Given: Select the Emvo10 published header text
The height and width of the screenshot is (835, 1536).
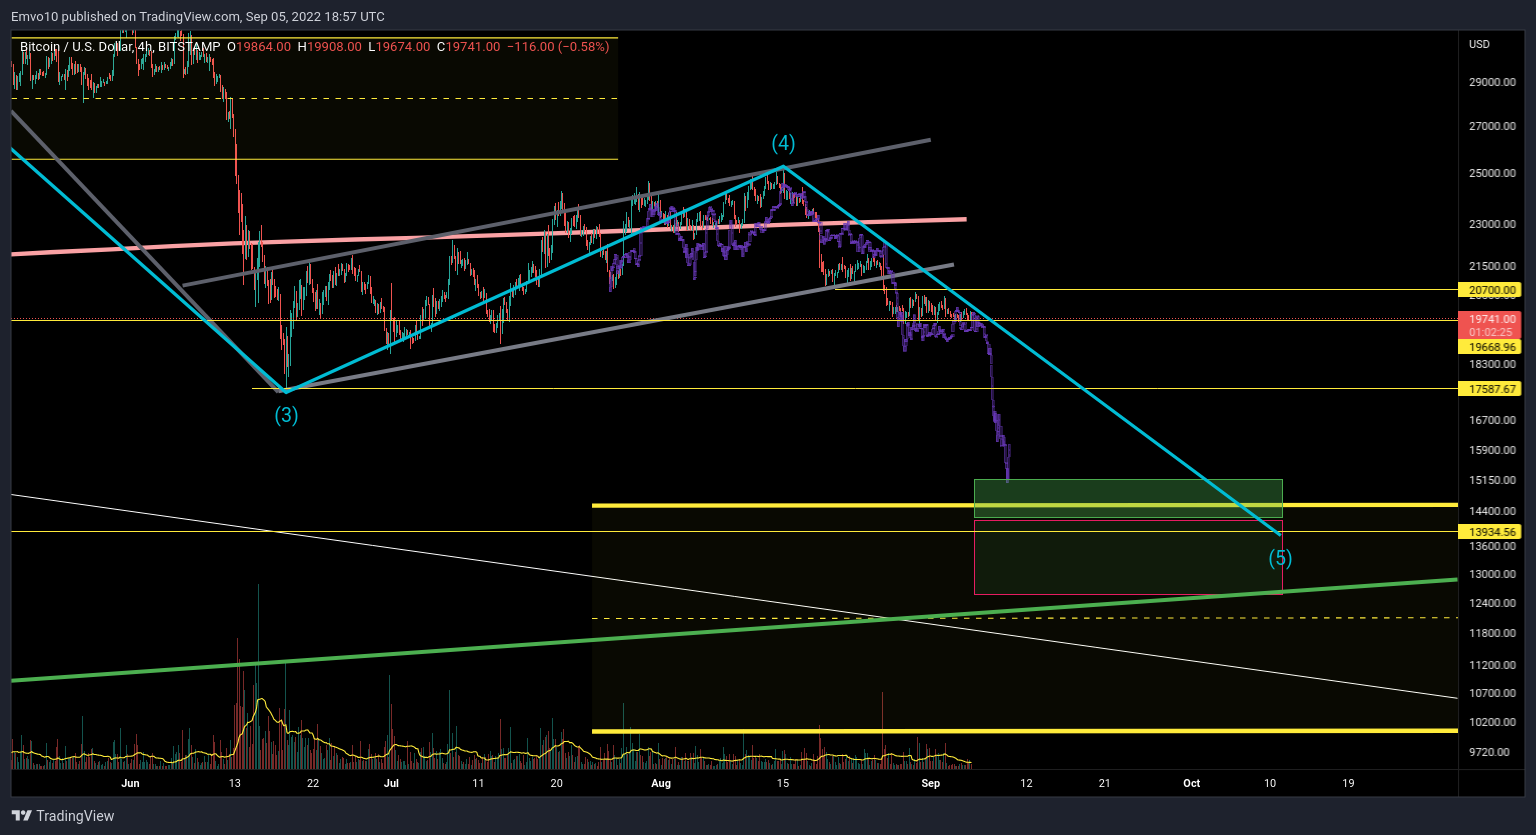Looking at the screenshot, I should click(x=197, y=16).
